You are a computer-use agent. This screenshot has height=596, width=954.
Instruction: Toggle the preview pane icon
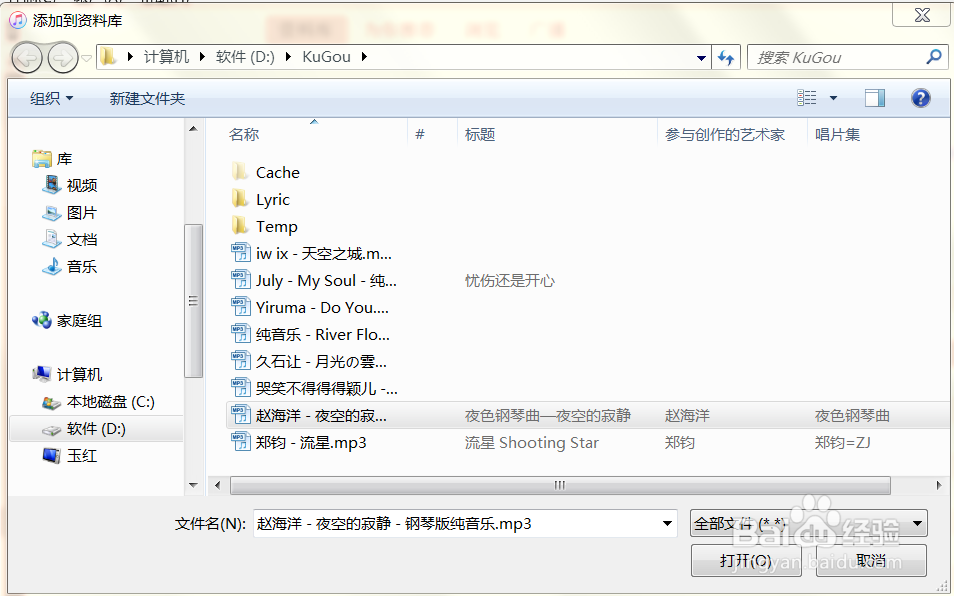(x=875, y=98)
